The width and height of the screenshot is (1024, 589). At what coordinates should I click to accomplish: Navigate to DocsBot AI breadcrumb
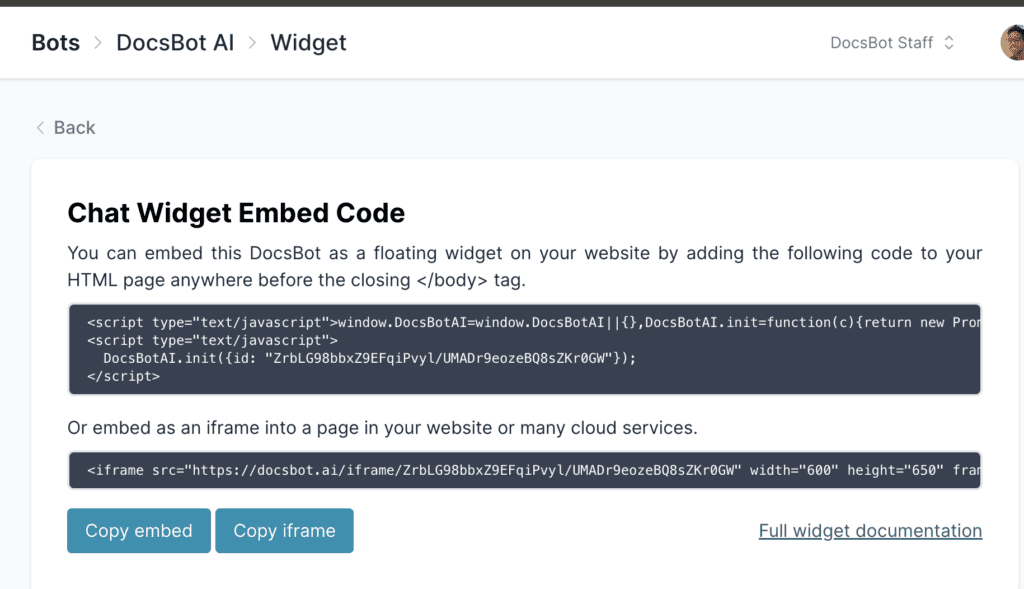point(175,43)
